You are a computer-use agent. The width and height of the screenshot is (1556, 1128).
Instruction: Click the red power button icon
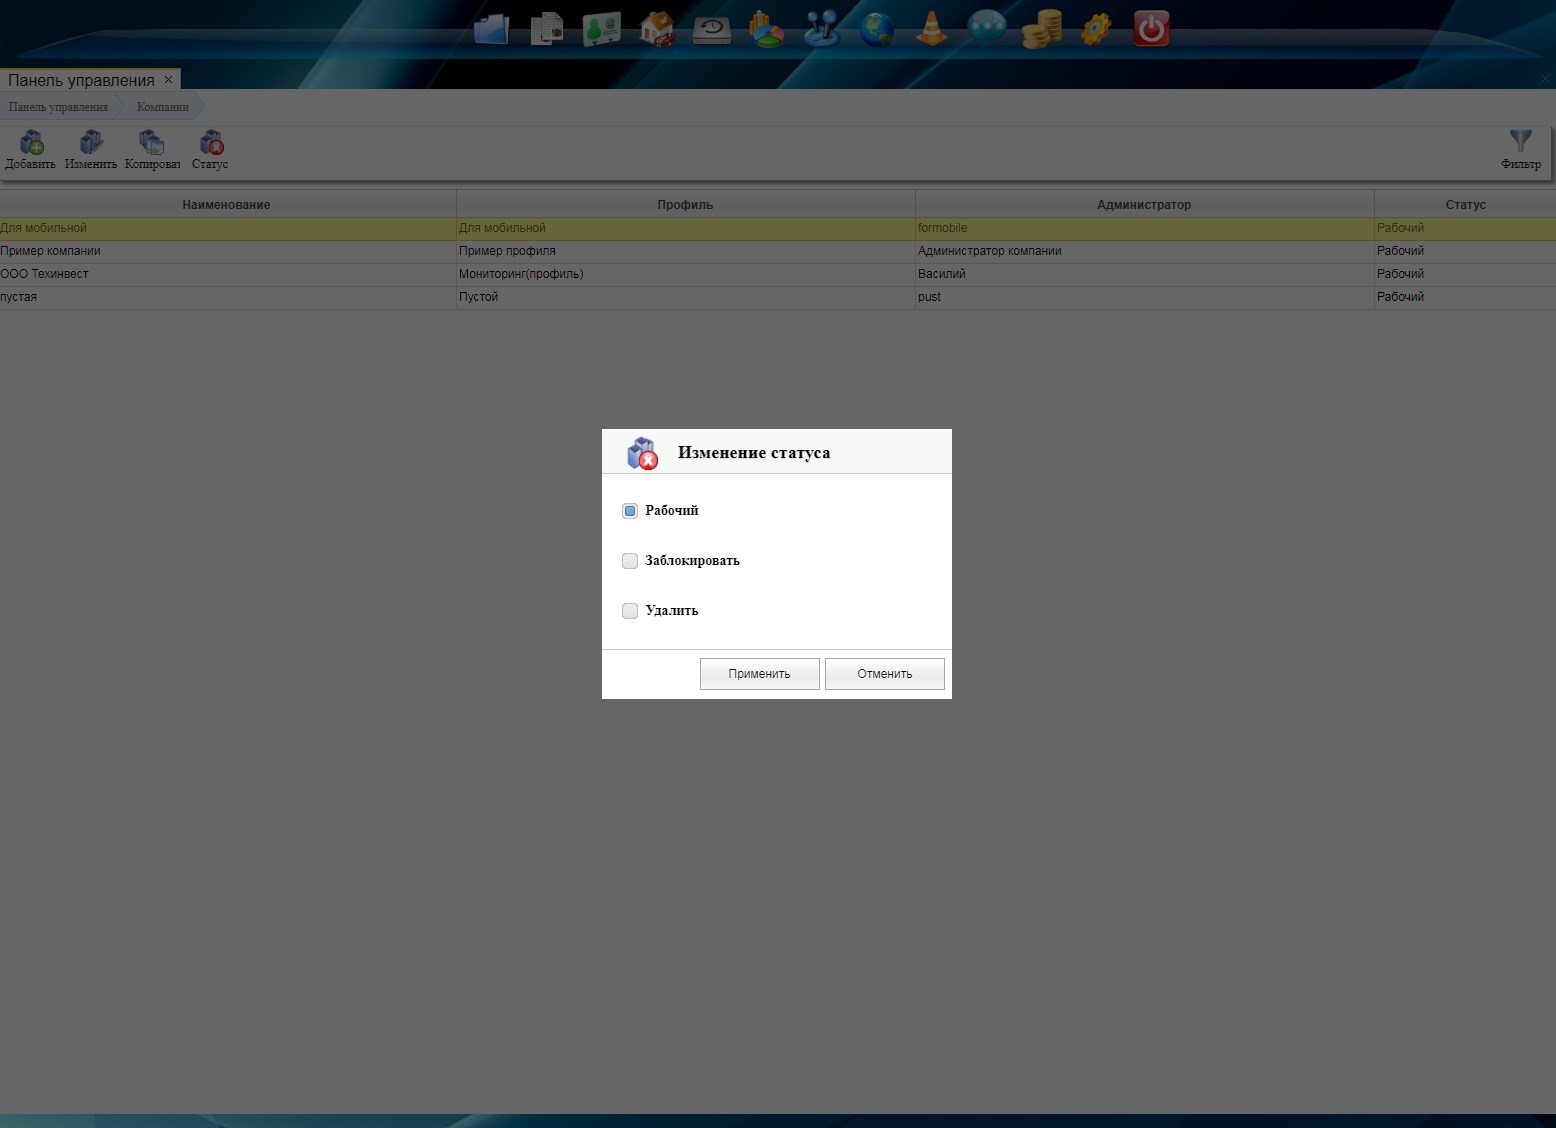click(x=1151, y=29)
